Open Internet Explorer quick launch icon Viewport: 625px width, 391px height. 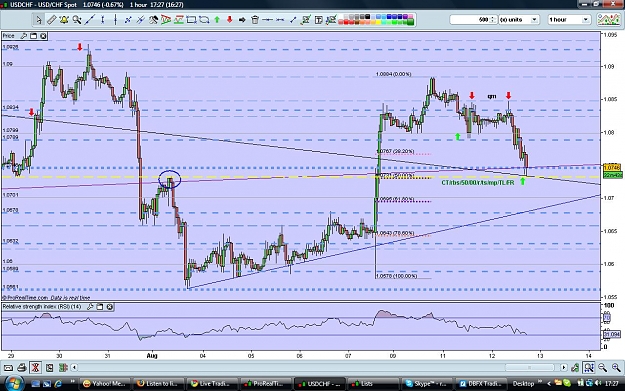point(58,384)
